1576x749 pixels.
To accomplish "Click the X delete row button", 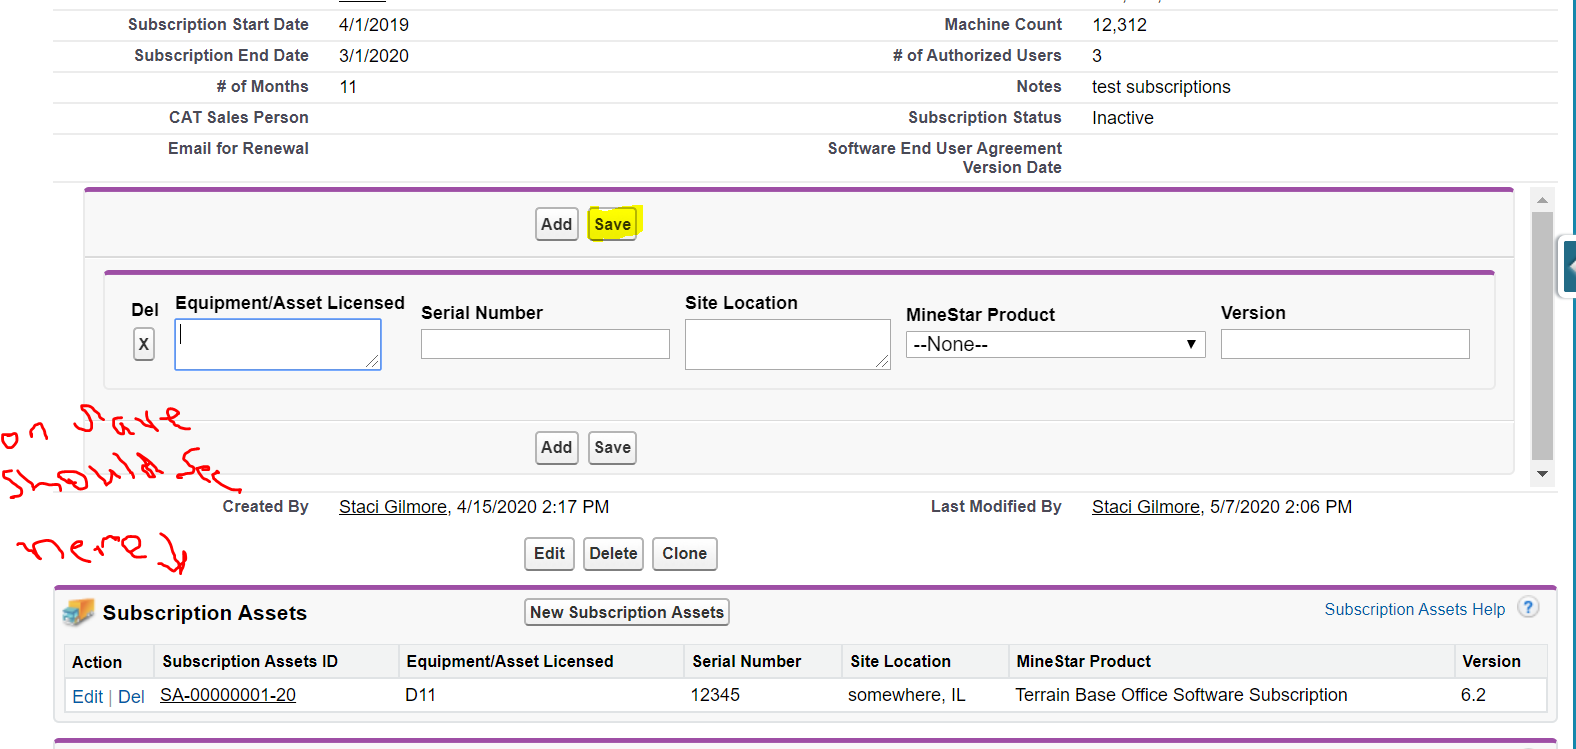I will 144,344.
